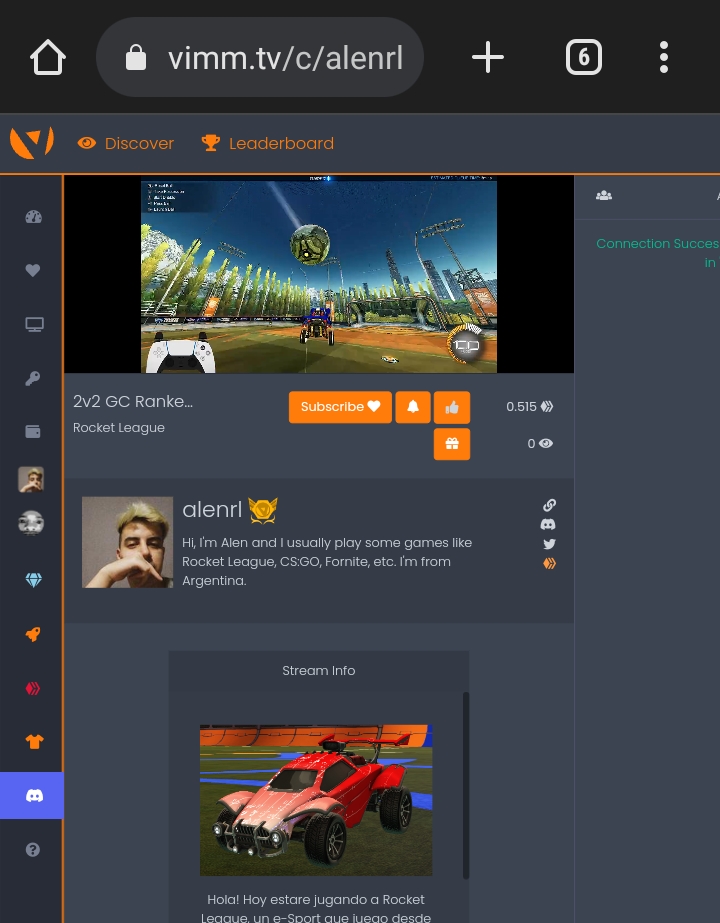Open the Leaderboard page
This screenshot has height=923, width=720.
[268, 143]
